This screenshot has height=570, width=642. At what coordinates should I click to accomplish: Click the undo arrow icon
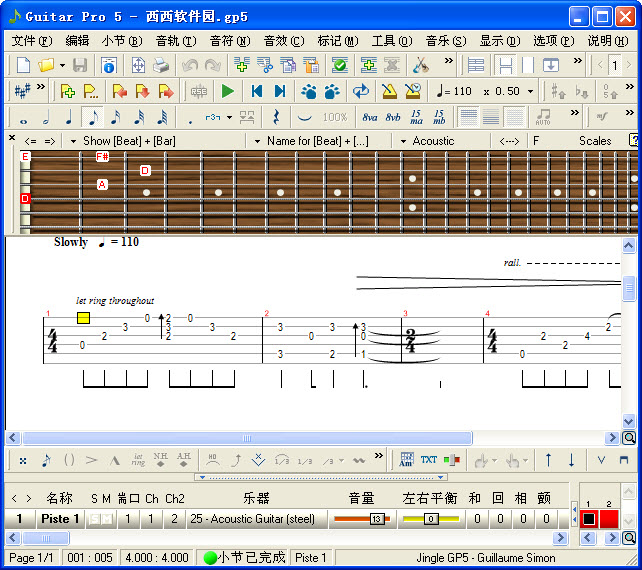pos(190,65)
